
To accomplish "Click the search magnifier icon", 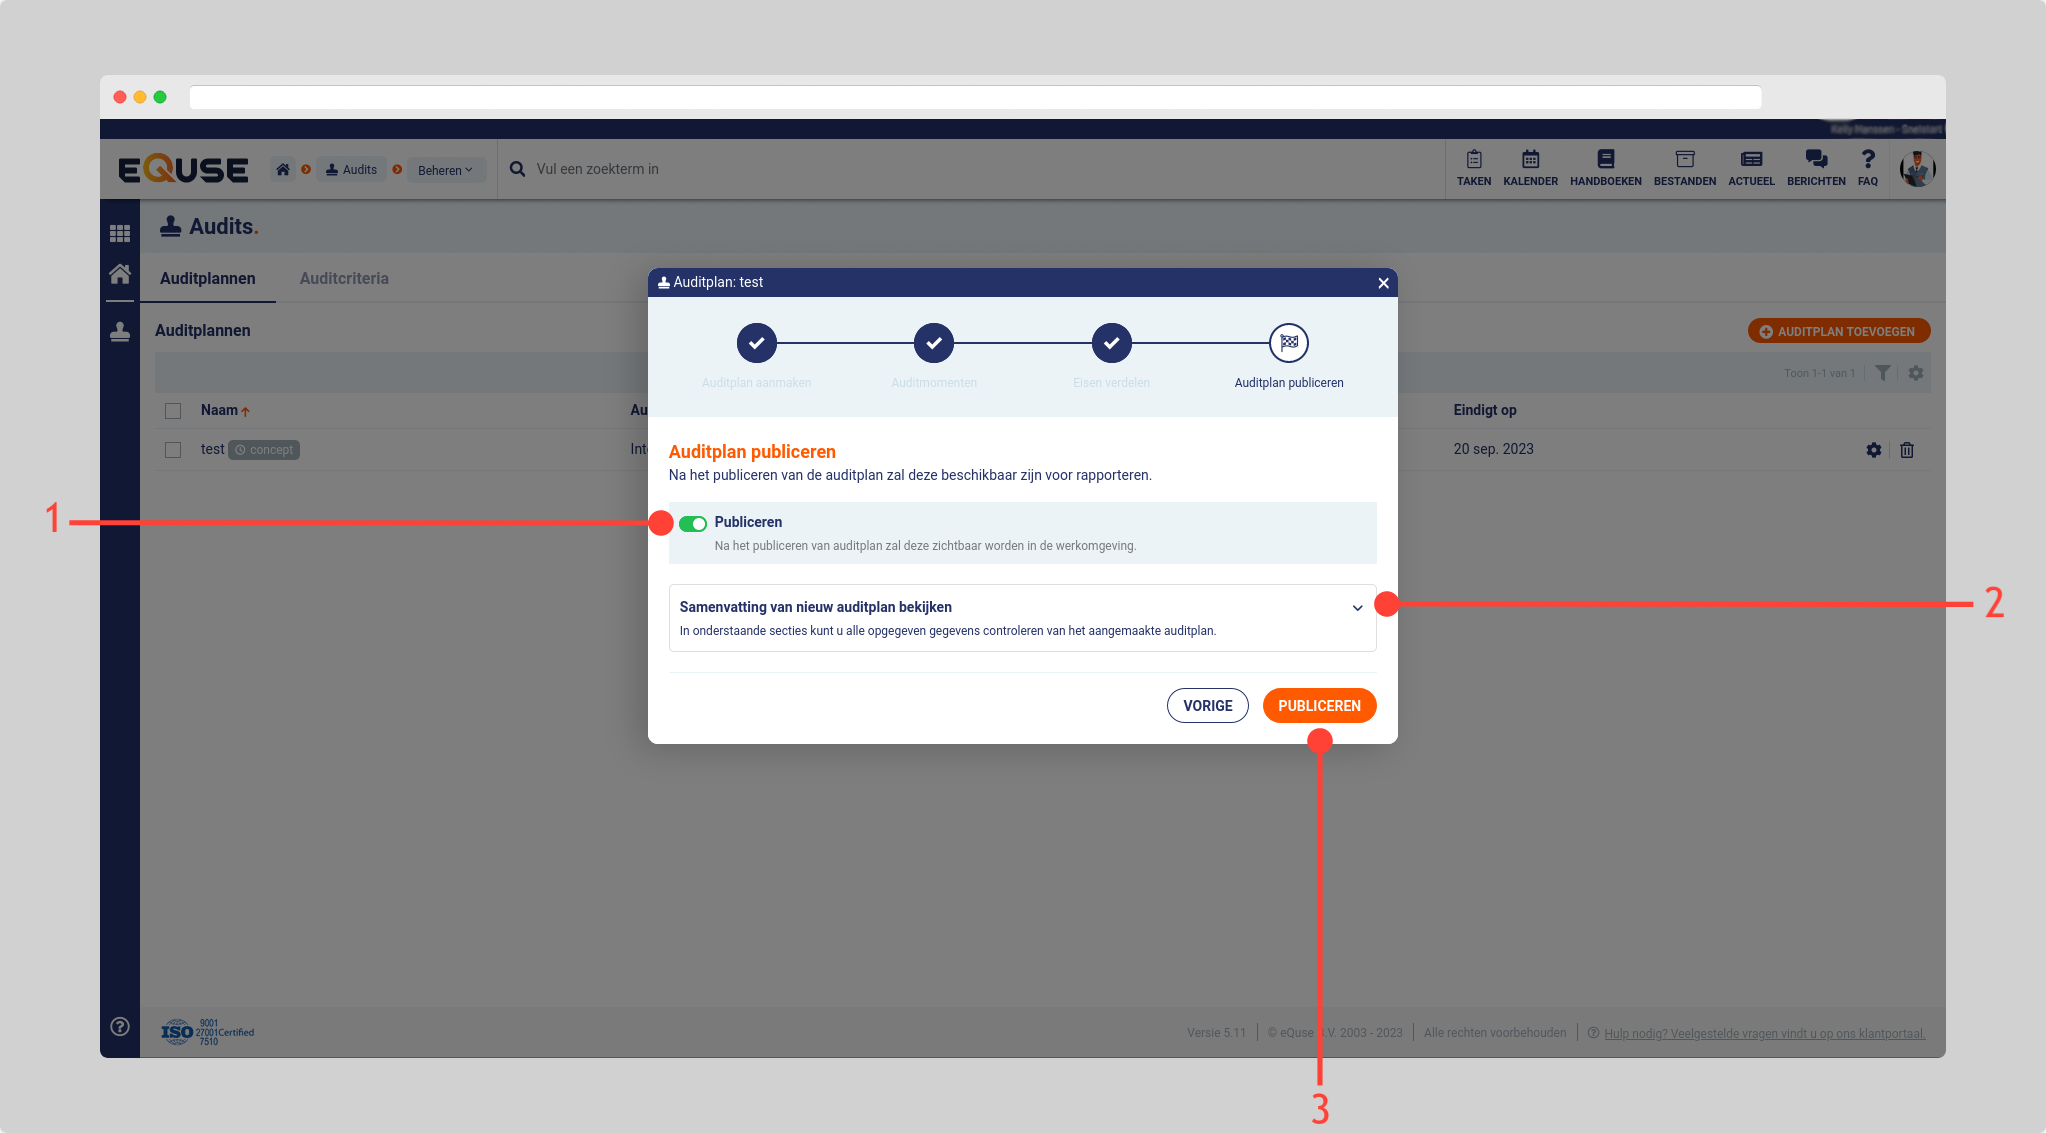I will [x=517, y=169].
